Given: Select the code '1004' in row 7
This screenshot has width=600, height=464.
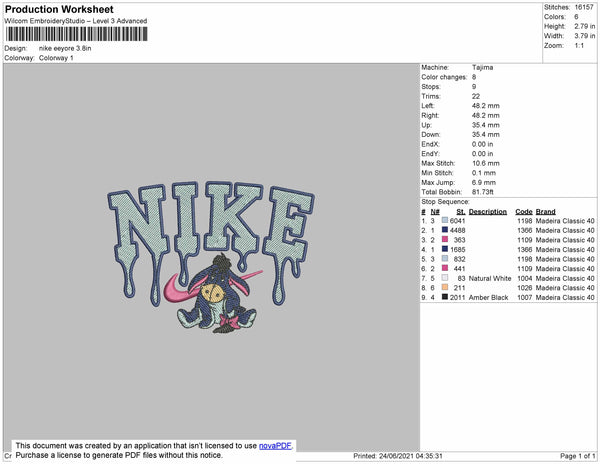Looking at the screenshot, I should [x=525, y=278].
